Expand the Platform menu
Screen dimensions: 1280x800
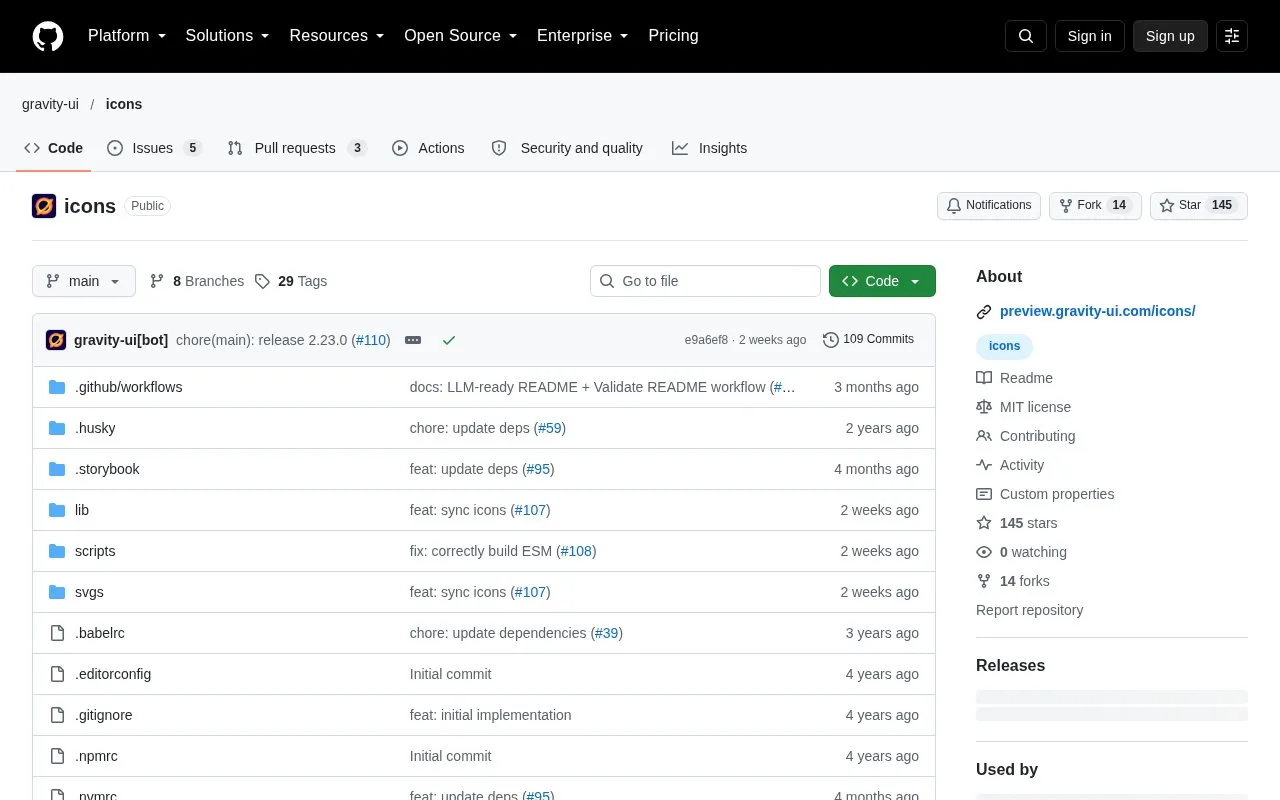(127, 36)
